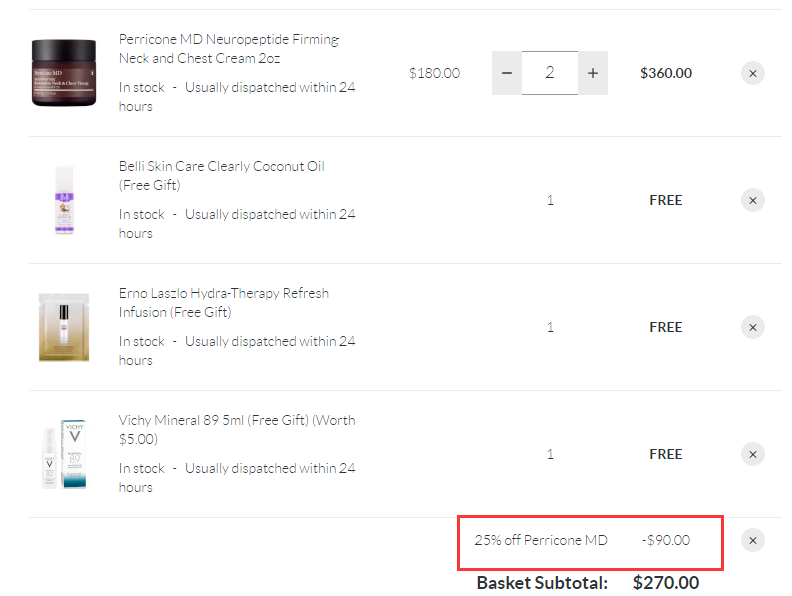Viewport: 792px width, 596px height.
Task: Decrease Perricone MD cream quantity
Action: tap(507, 73)
